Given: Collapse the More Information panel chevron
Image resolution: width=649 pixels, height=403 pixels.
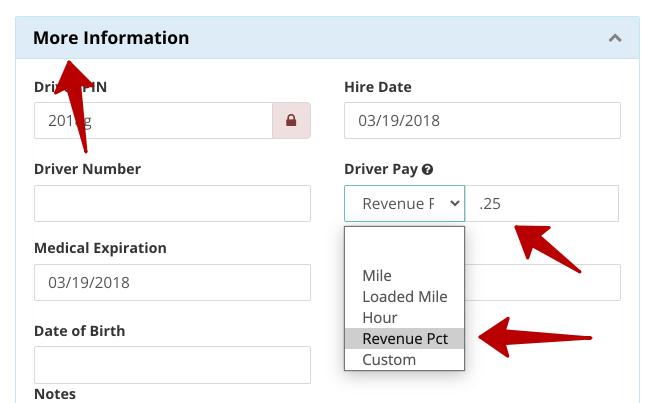Looking at the screenshot, I should [615, 38].
